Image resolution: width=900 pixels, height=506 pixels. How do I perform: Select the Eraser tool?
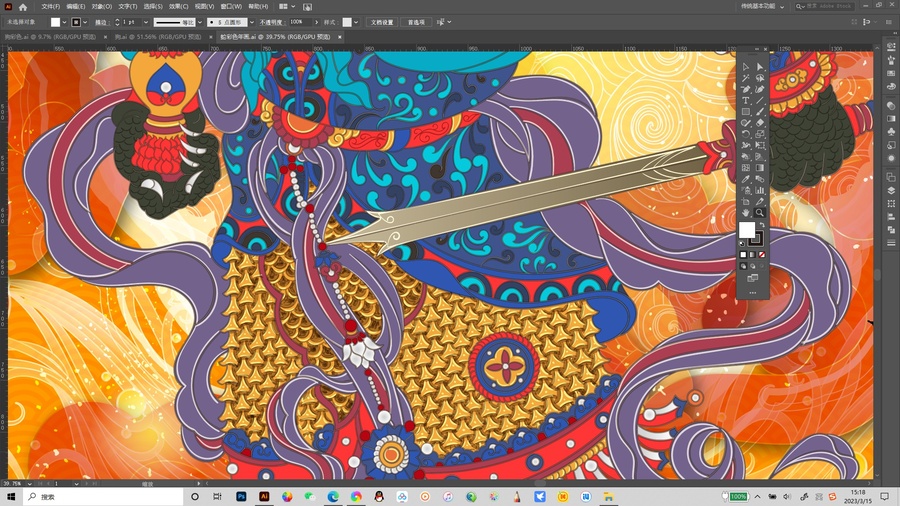pos(760,123)
